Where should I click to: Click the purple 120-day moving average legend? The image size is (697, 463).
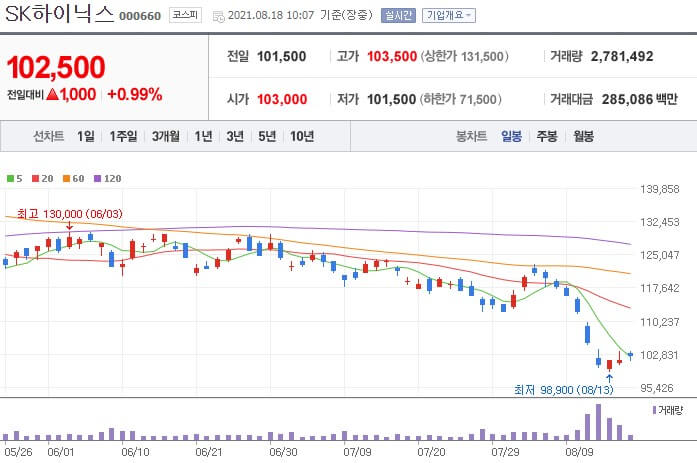click(x=107, y=179)
